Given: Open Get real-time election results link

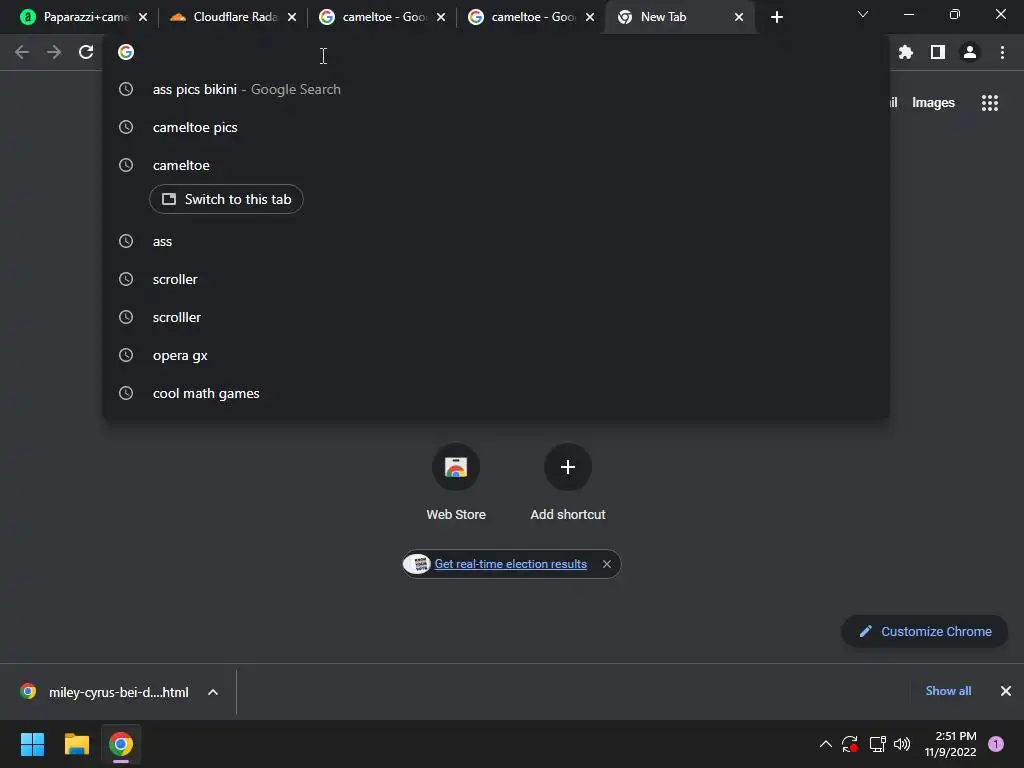Looking at the screenshot, I should (x=511, y=564).
